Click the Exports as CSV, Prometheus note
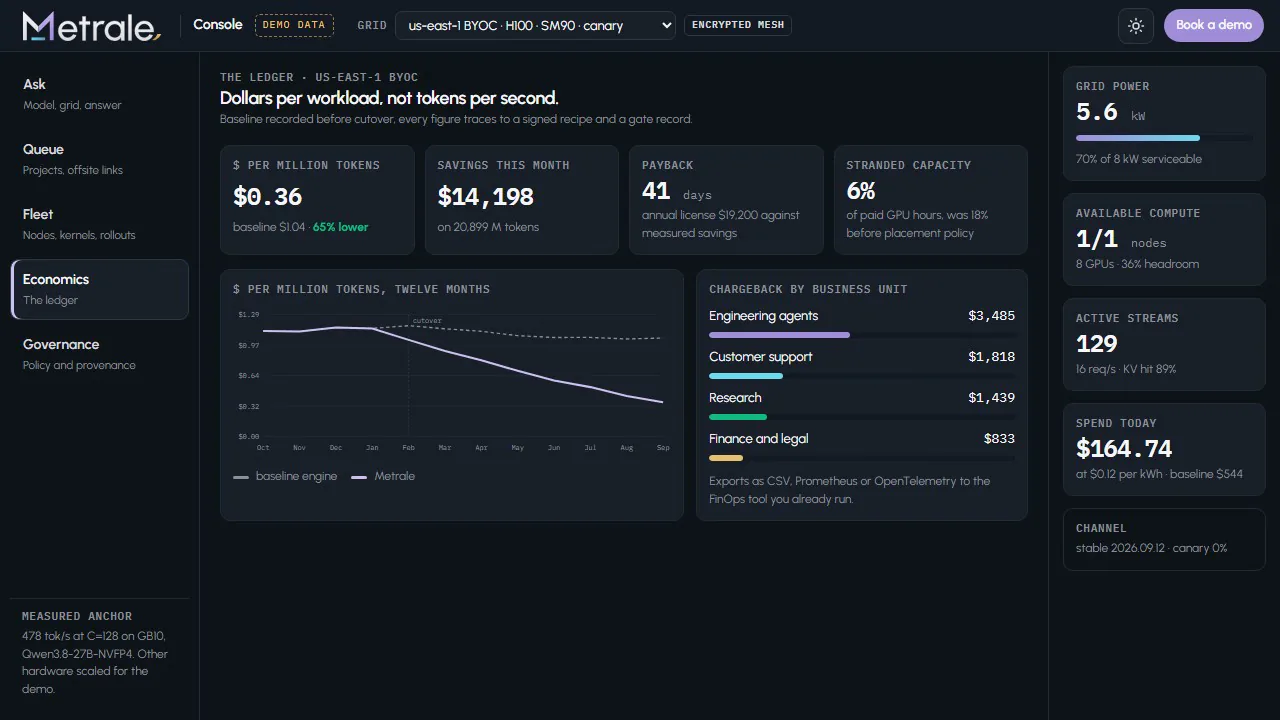Screen dimensions: 1280x720 pos(850,490)
